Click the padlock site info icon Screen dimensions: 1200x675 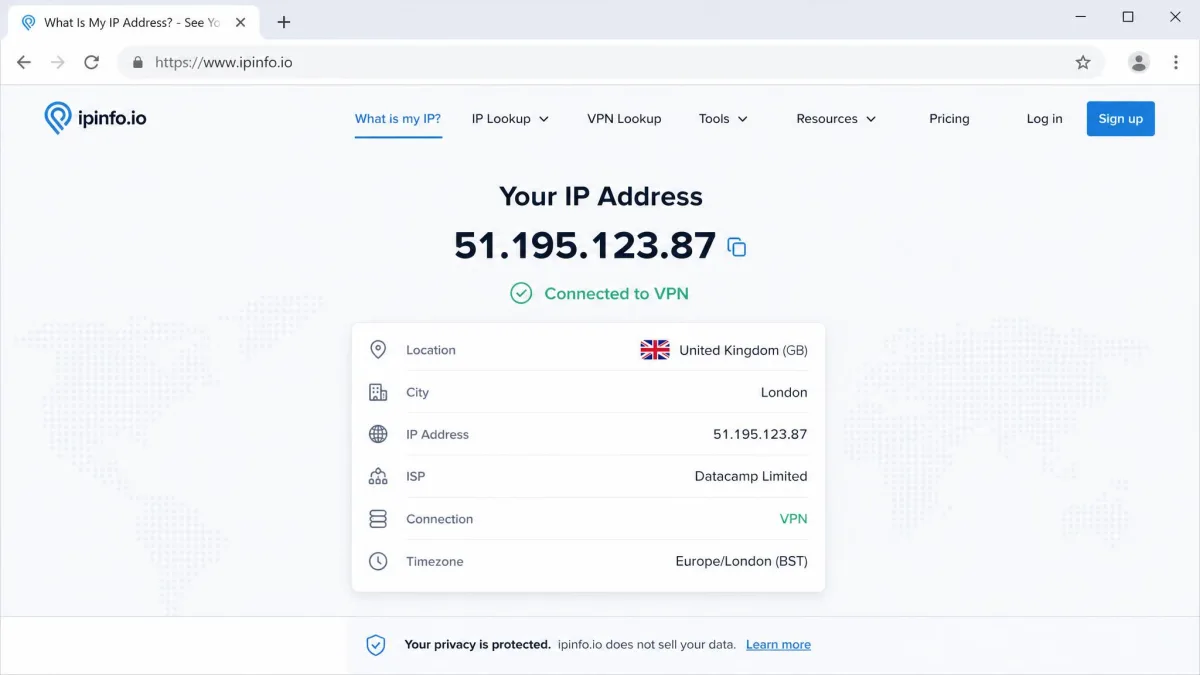pyautogui.click(x=138, y=62)
